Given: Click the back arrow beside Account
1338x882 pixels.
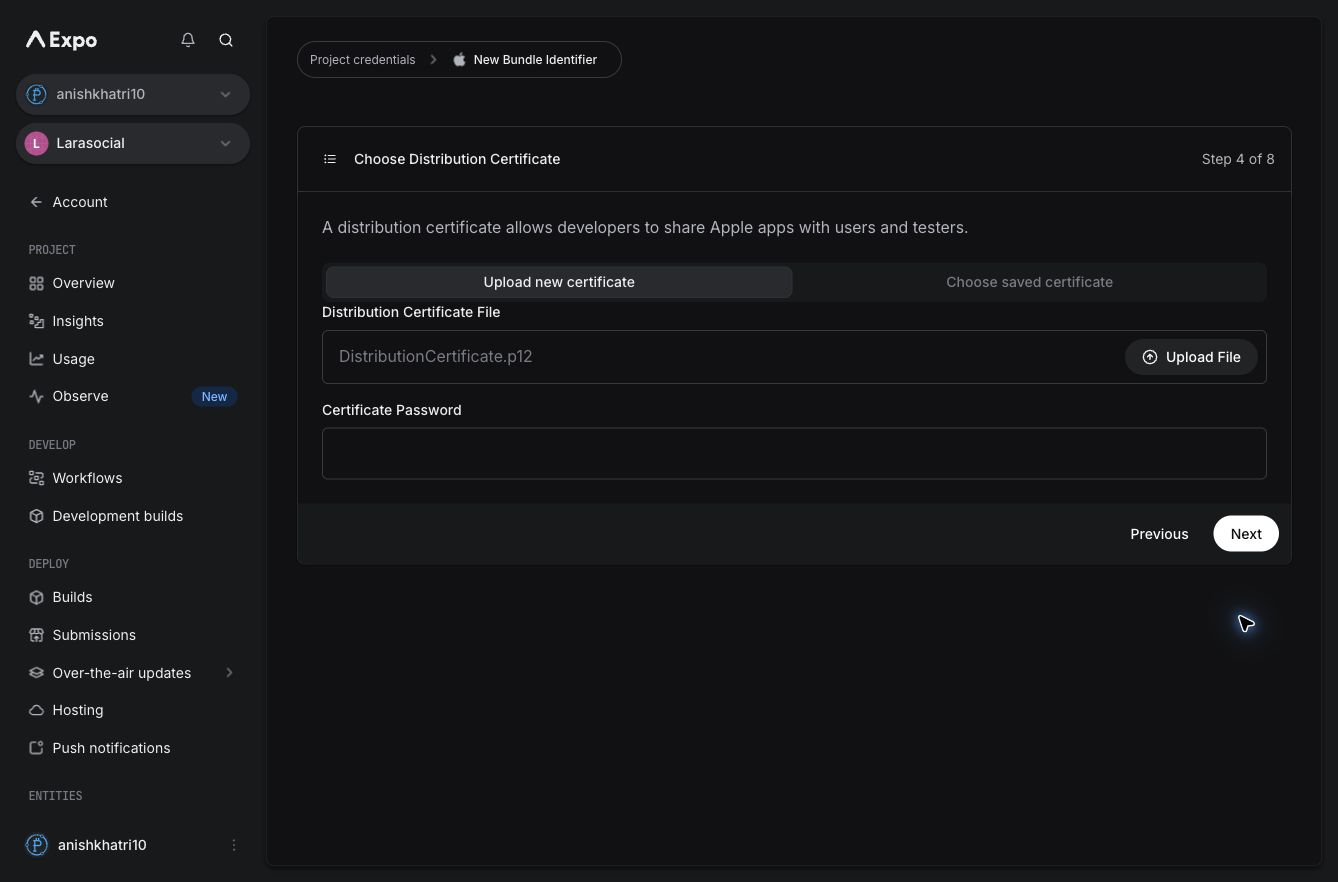Looking at the screenshot, I should click(36, 202).
